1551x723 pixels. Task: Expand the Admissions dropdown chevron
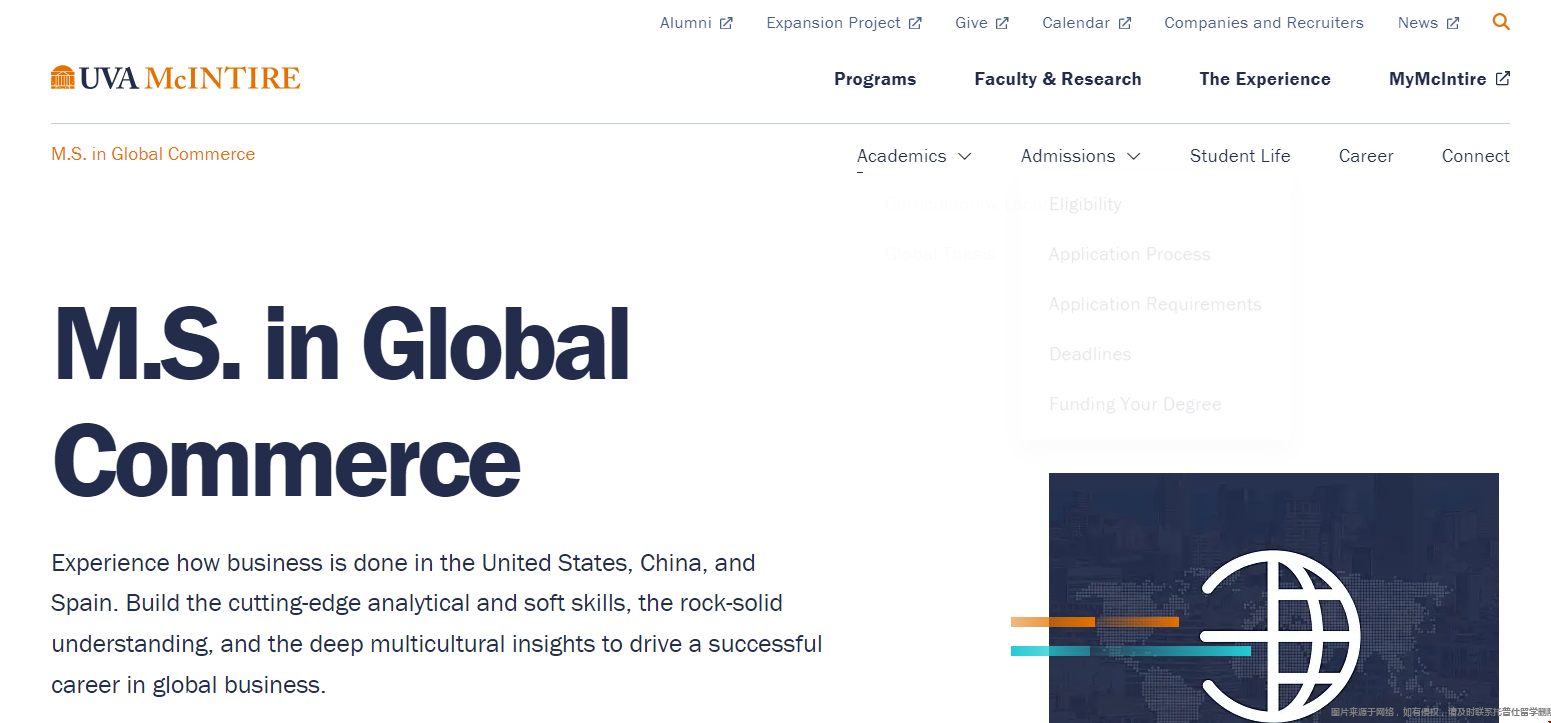(x=1134, y=156)
